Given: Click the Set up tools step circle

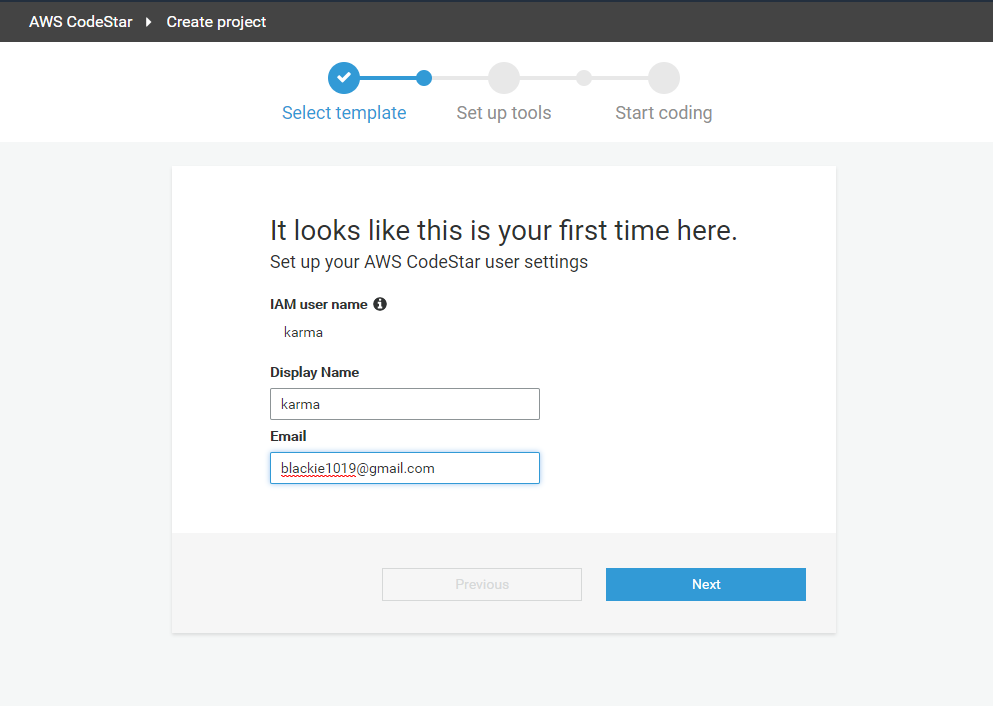Looking at the screenshot, I should [504, 77].
